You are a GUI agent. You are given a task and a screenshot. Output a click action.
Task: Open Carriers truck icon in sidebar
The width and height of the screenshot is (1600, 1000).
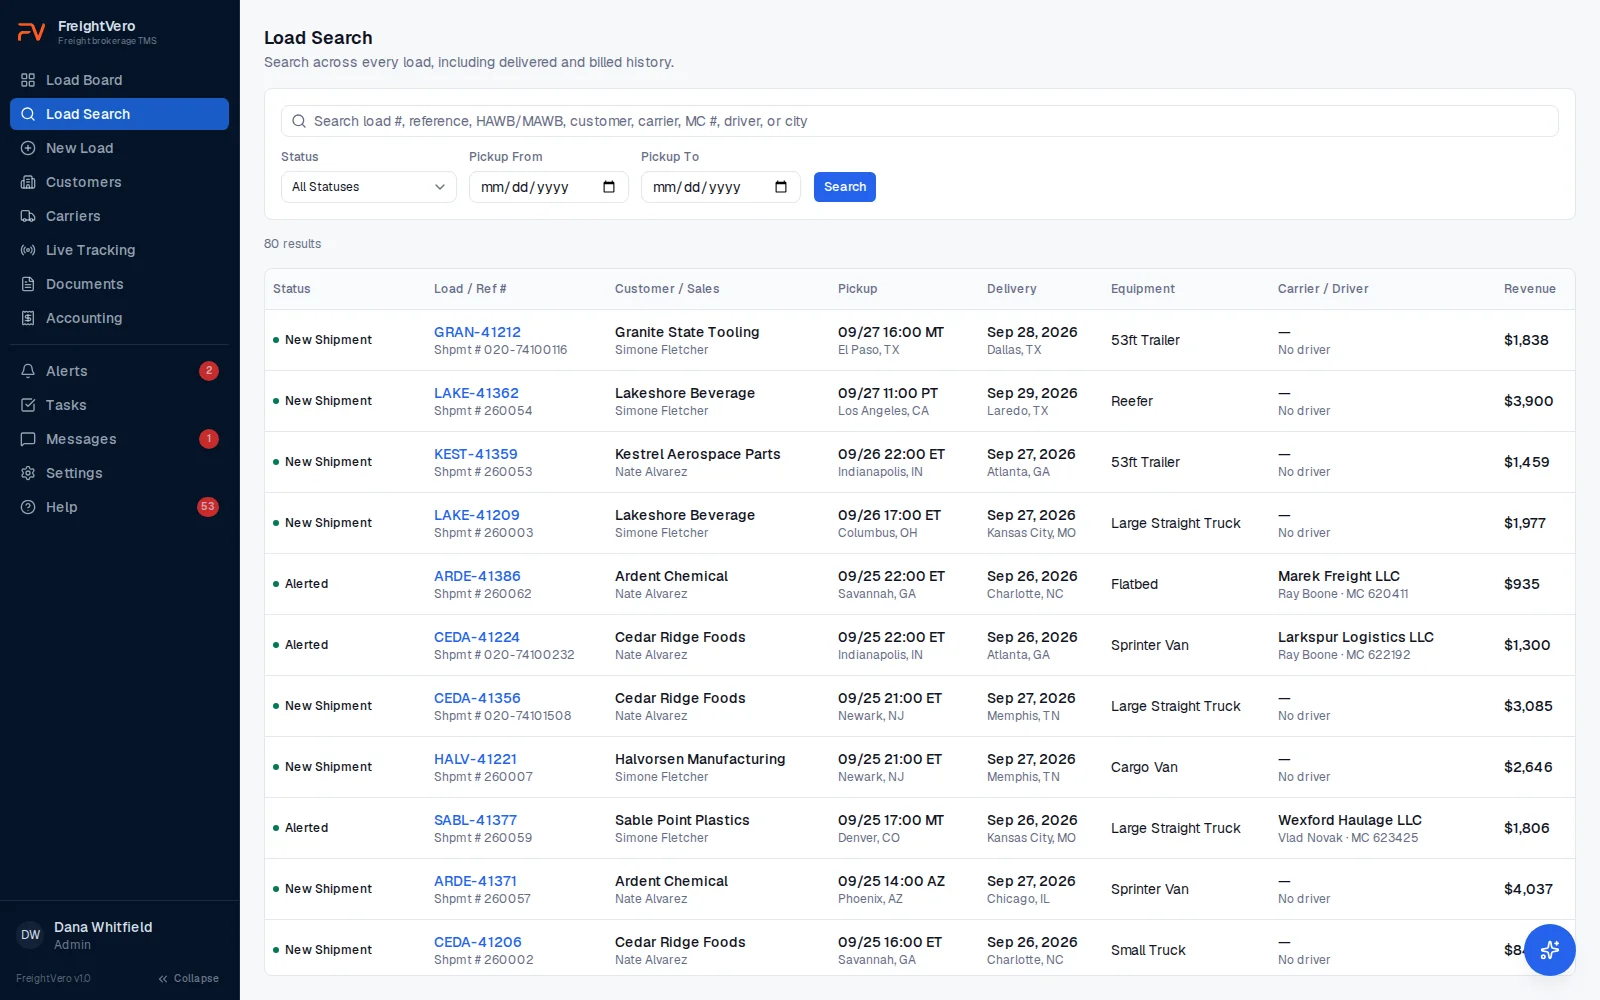pyautogui.click(x=28, y=216)
